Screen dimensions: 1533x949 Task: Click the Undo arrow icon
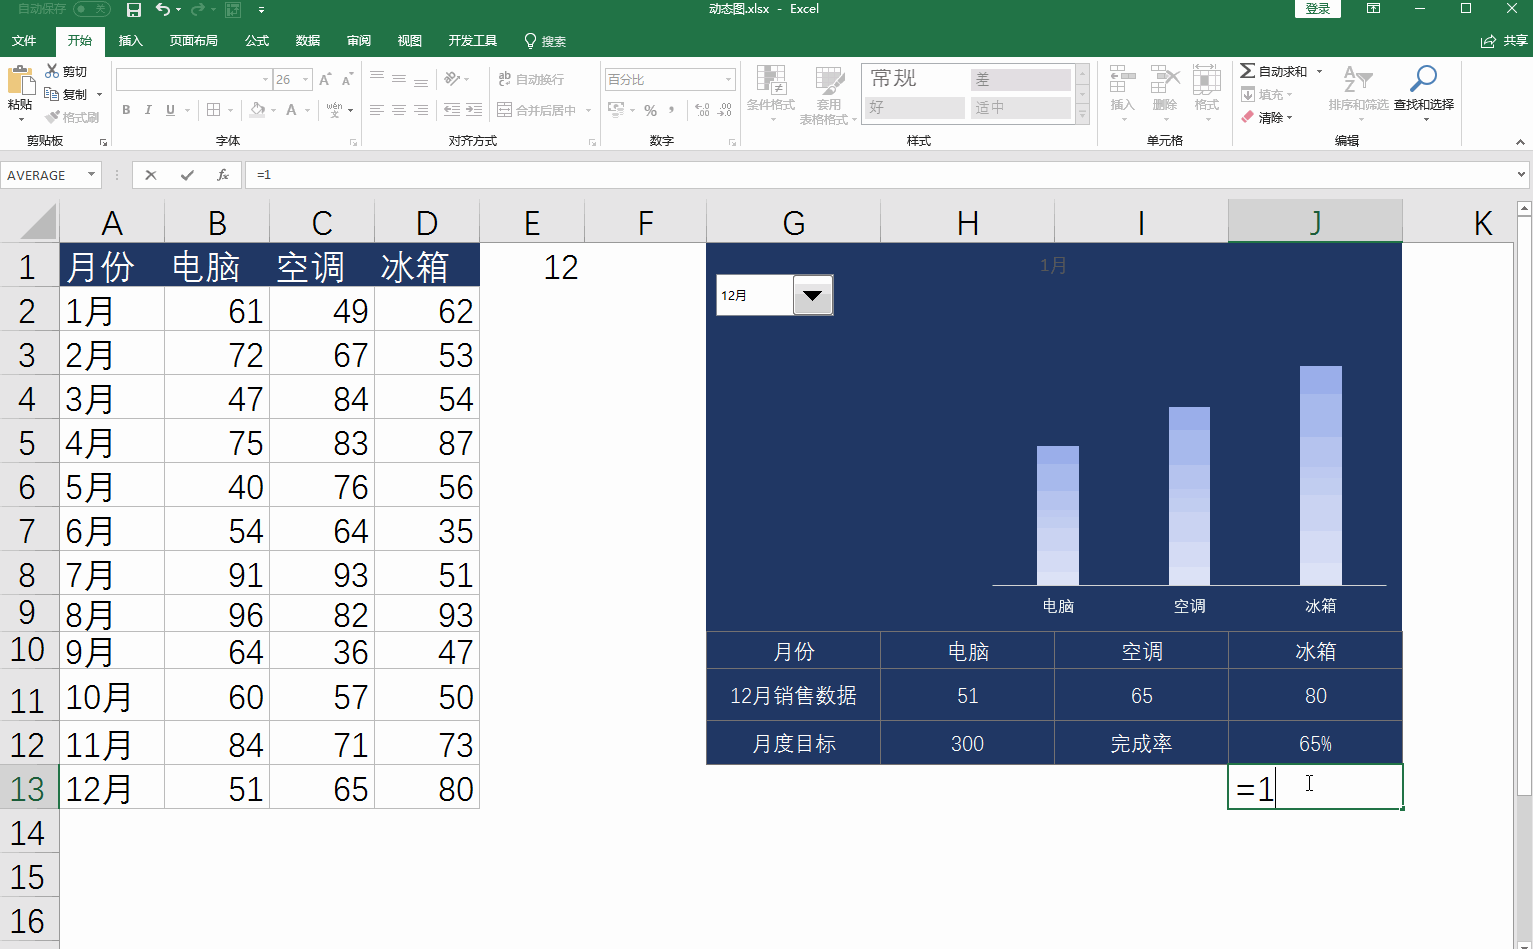coord(162,10)
